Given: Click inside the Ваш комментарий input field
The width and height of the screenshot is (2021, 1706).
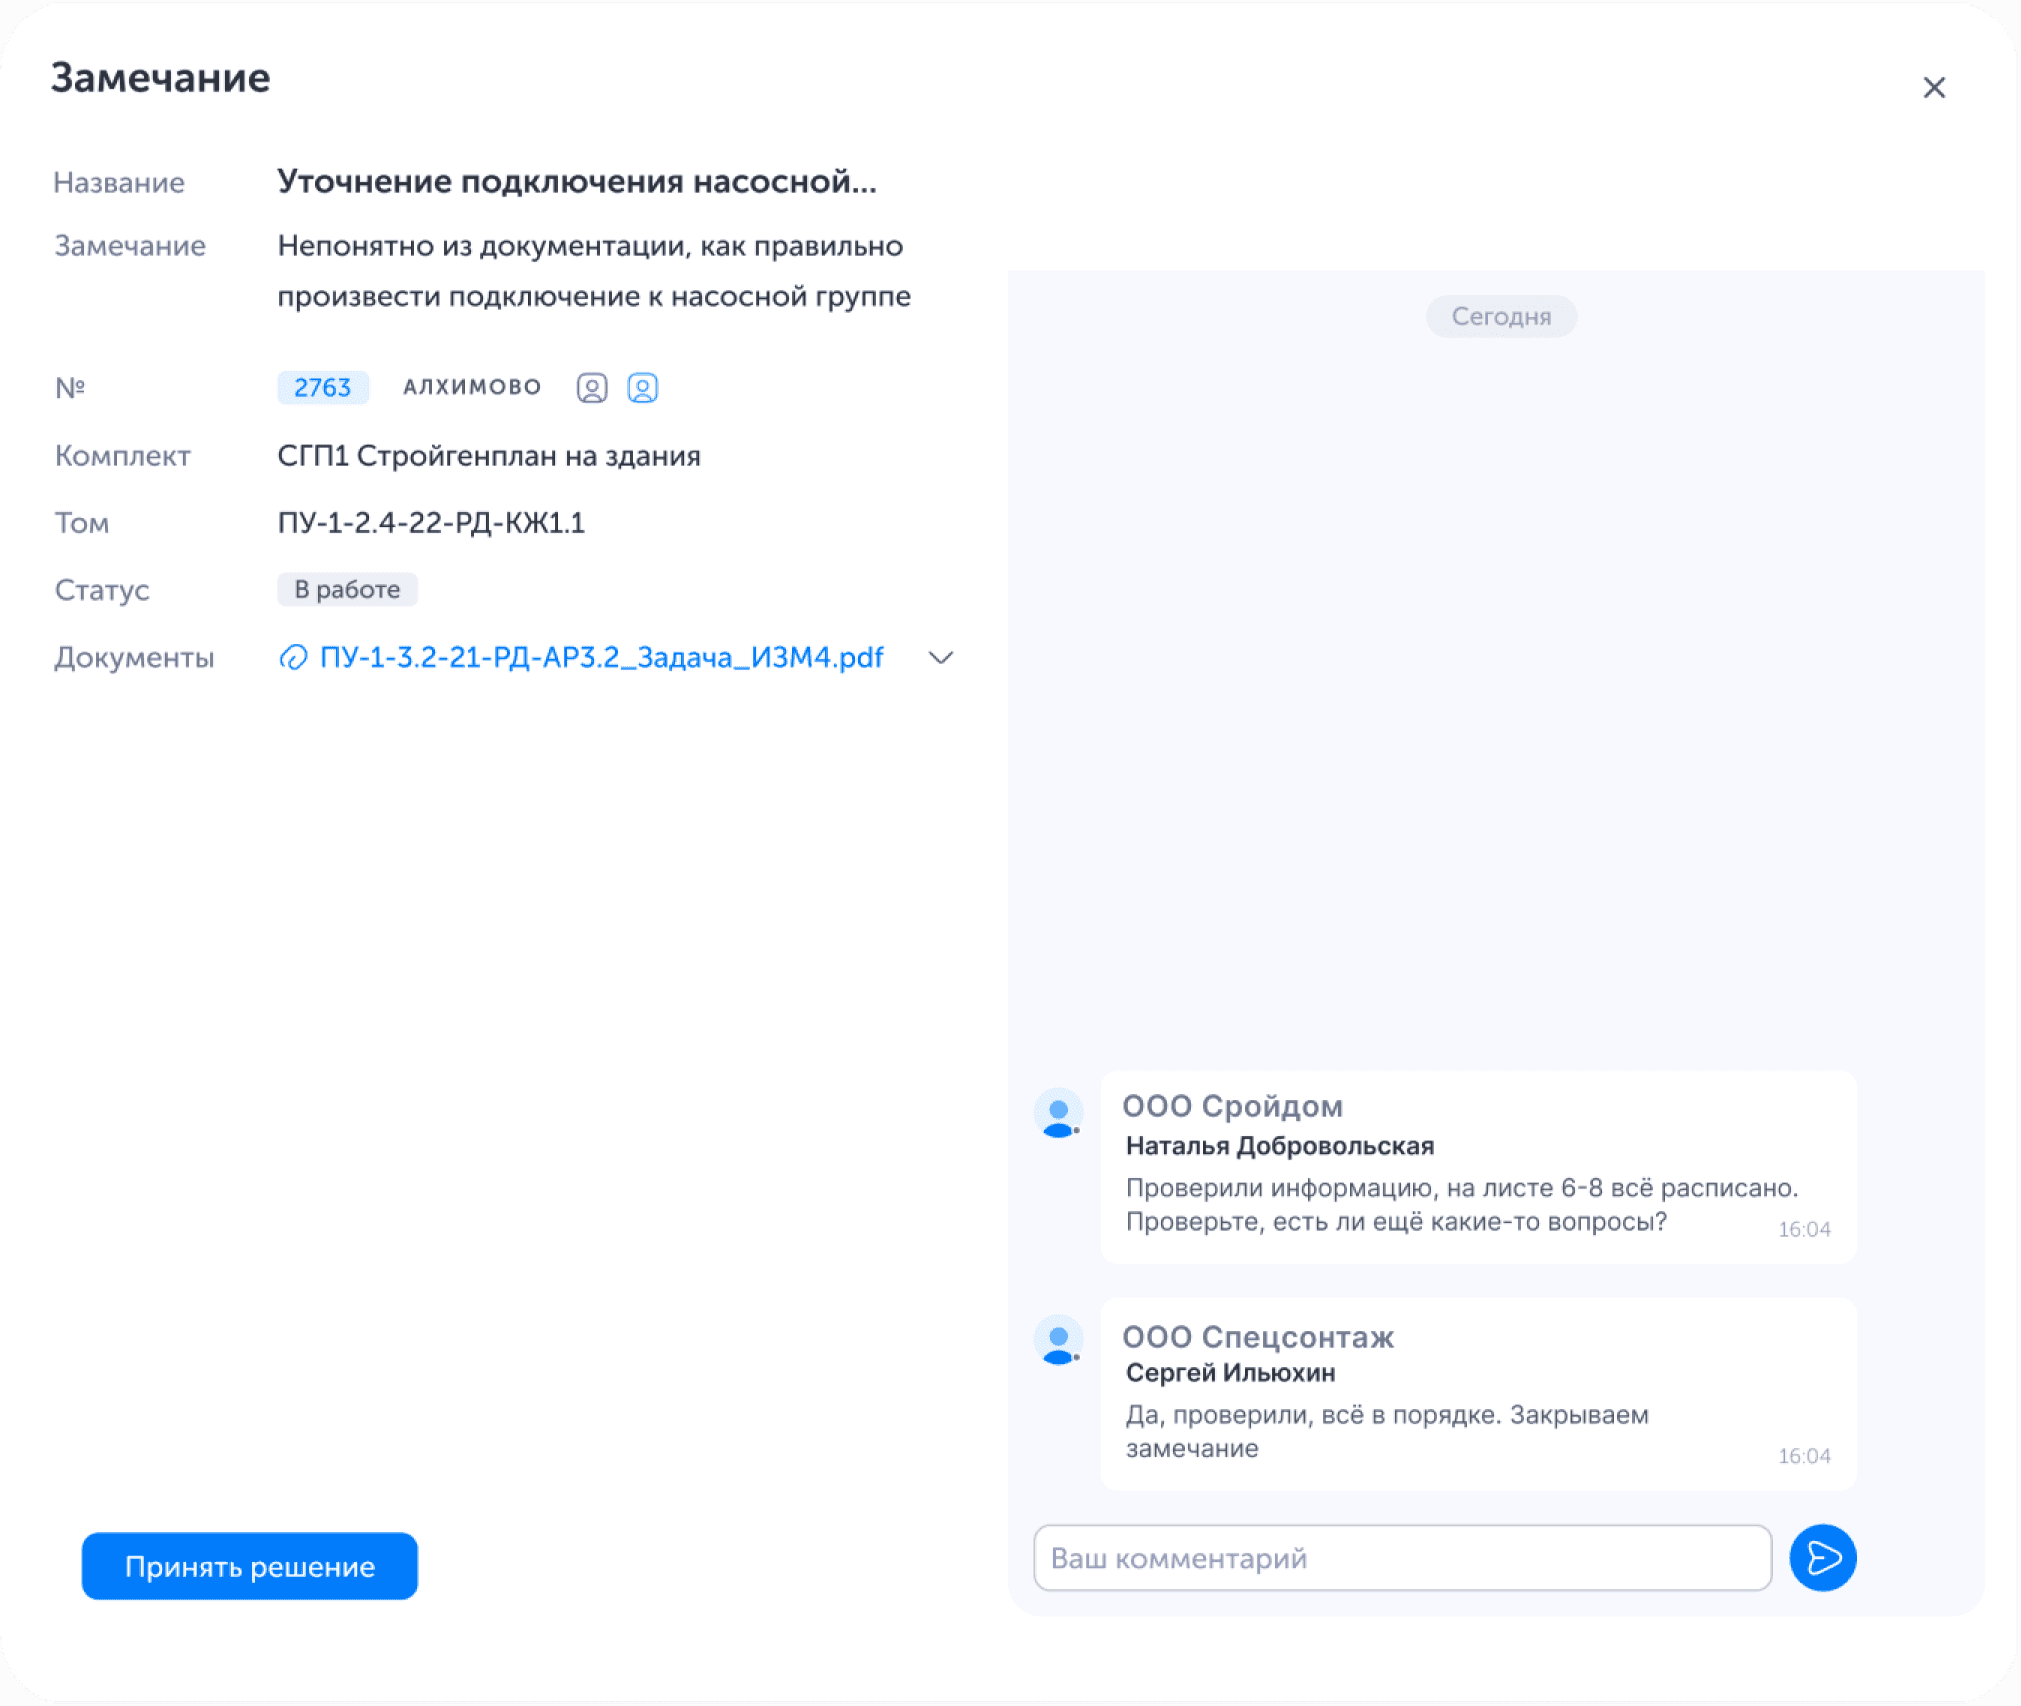Looking at the screenshot, I should [x=1400, y=1558].
